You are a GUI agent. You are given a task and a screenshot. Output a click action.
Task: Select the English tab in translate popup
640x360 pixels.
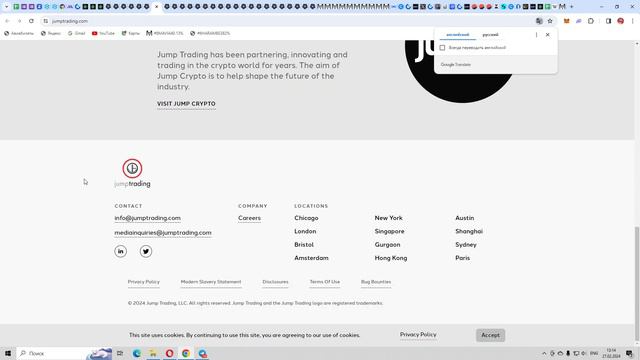click(x=458, y=35)
